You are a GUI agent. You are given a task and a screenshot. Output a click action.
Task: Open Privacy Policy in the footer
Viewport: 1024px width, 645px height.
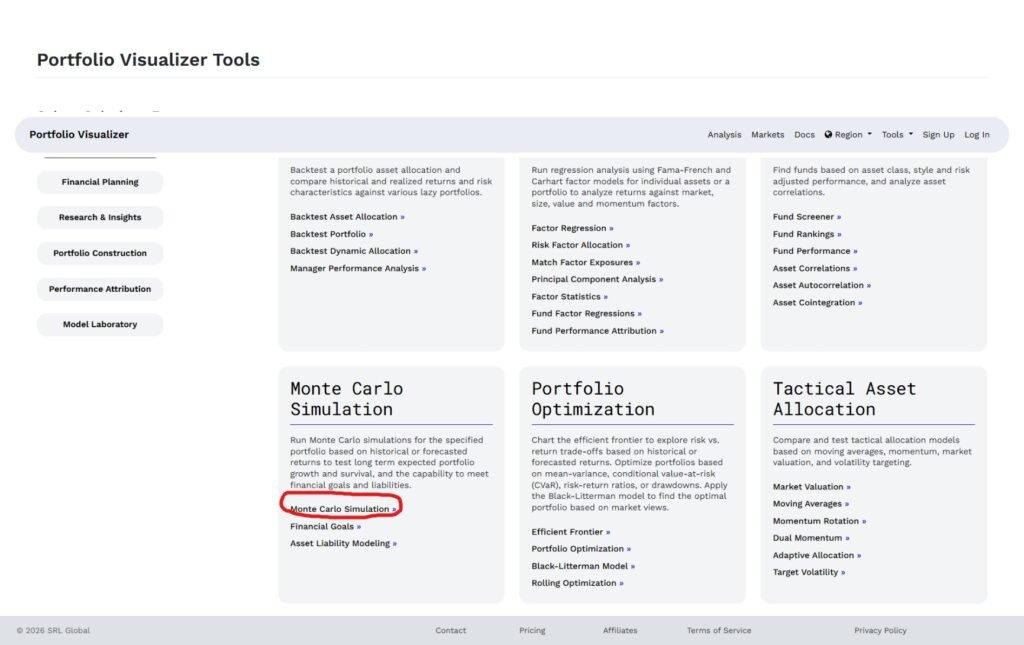880,631
